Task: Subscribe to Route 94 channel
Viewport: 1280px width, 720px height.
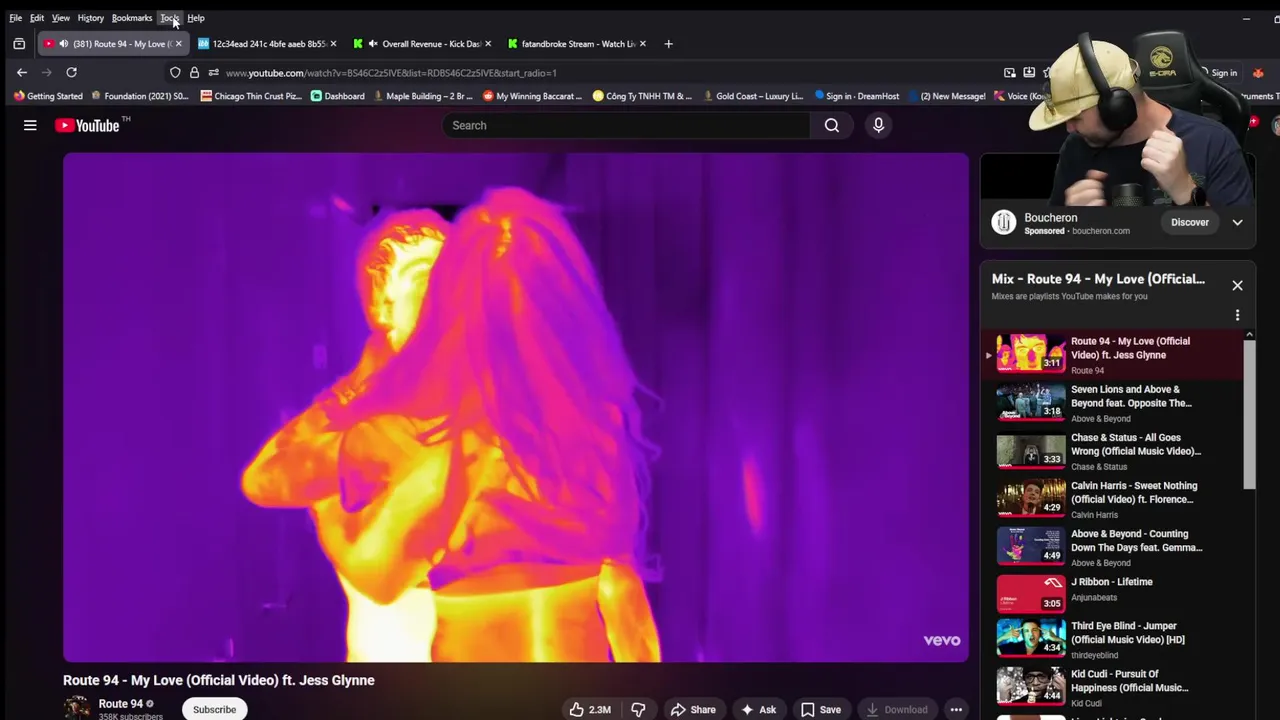Action: (214, 709)
